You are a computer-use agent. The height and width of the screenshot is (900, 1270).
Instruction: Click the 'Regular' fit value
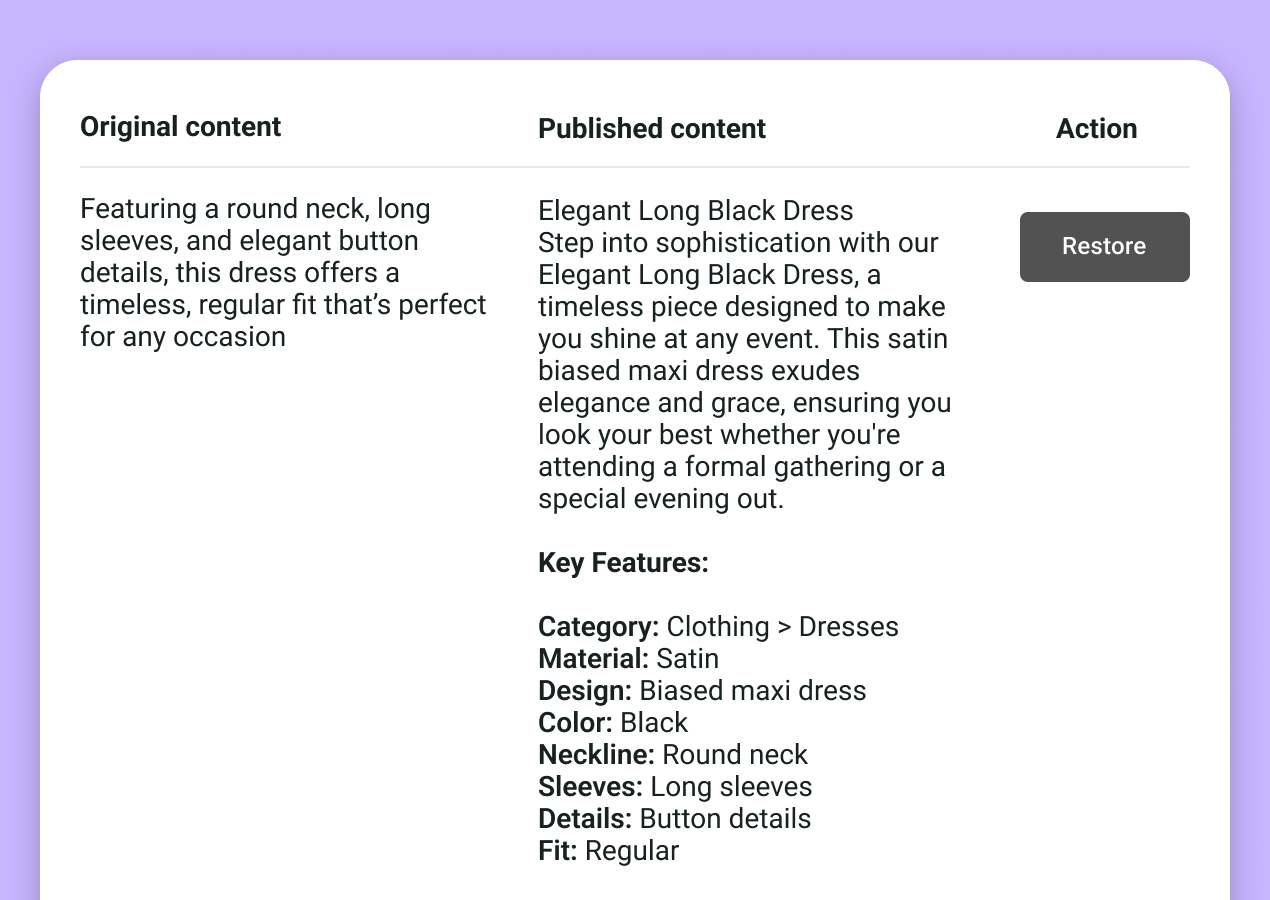(632, 851)
